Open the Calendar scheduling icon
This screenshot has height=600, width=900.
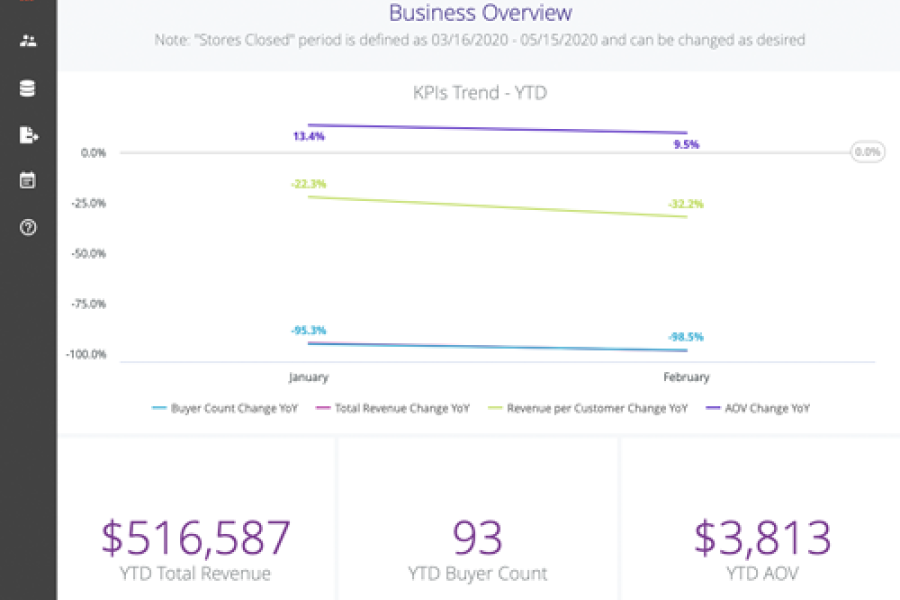coord(27,182)
